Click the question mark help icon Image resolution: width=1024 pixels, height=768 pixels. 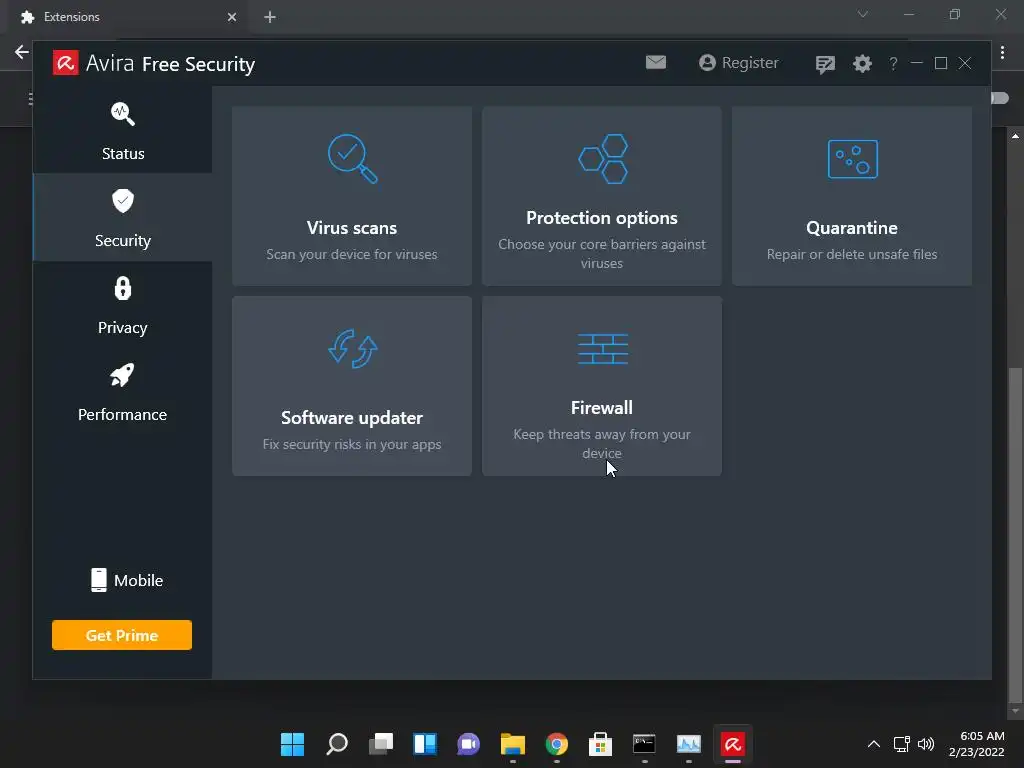(x=893, y=63)
